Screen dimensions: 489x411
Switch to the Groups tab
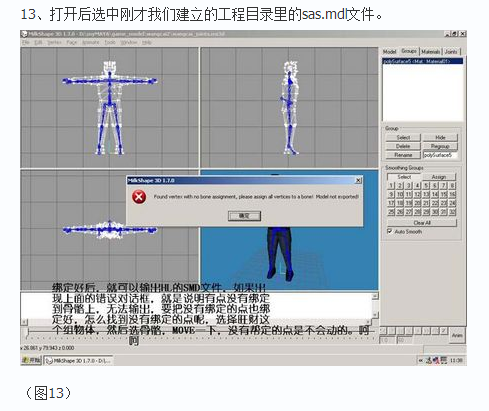(409, 51)
